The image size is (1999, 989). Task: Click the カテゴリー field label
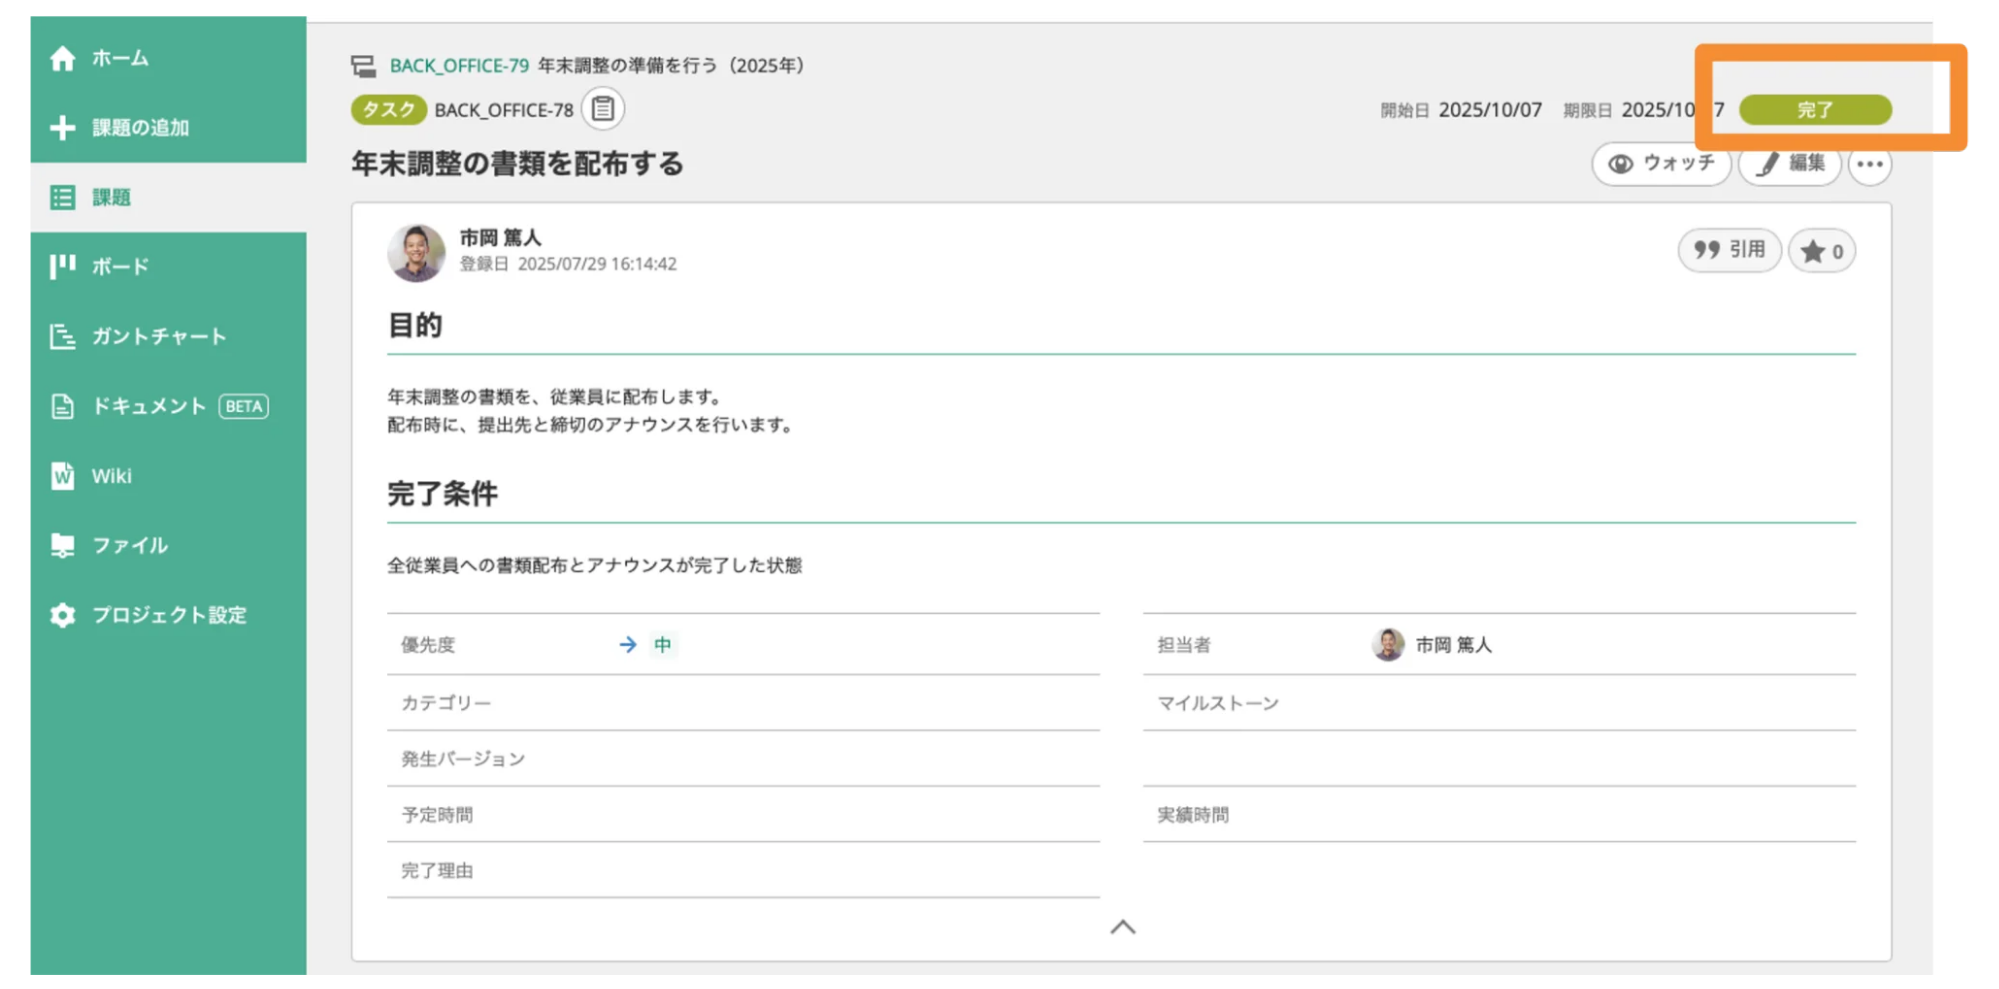[x=446, y=704]
